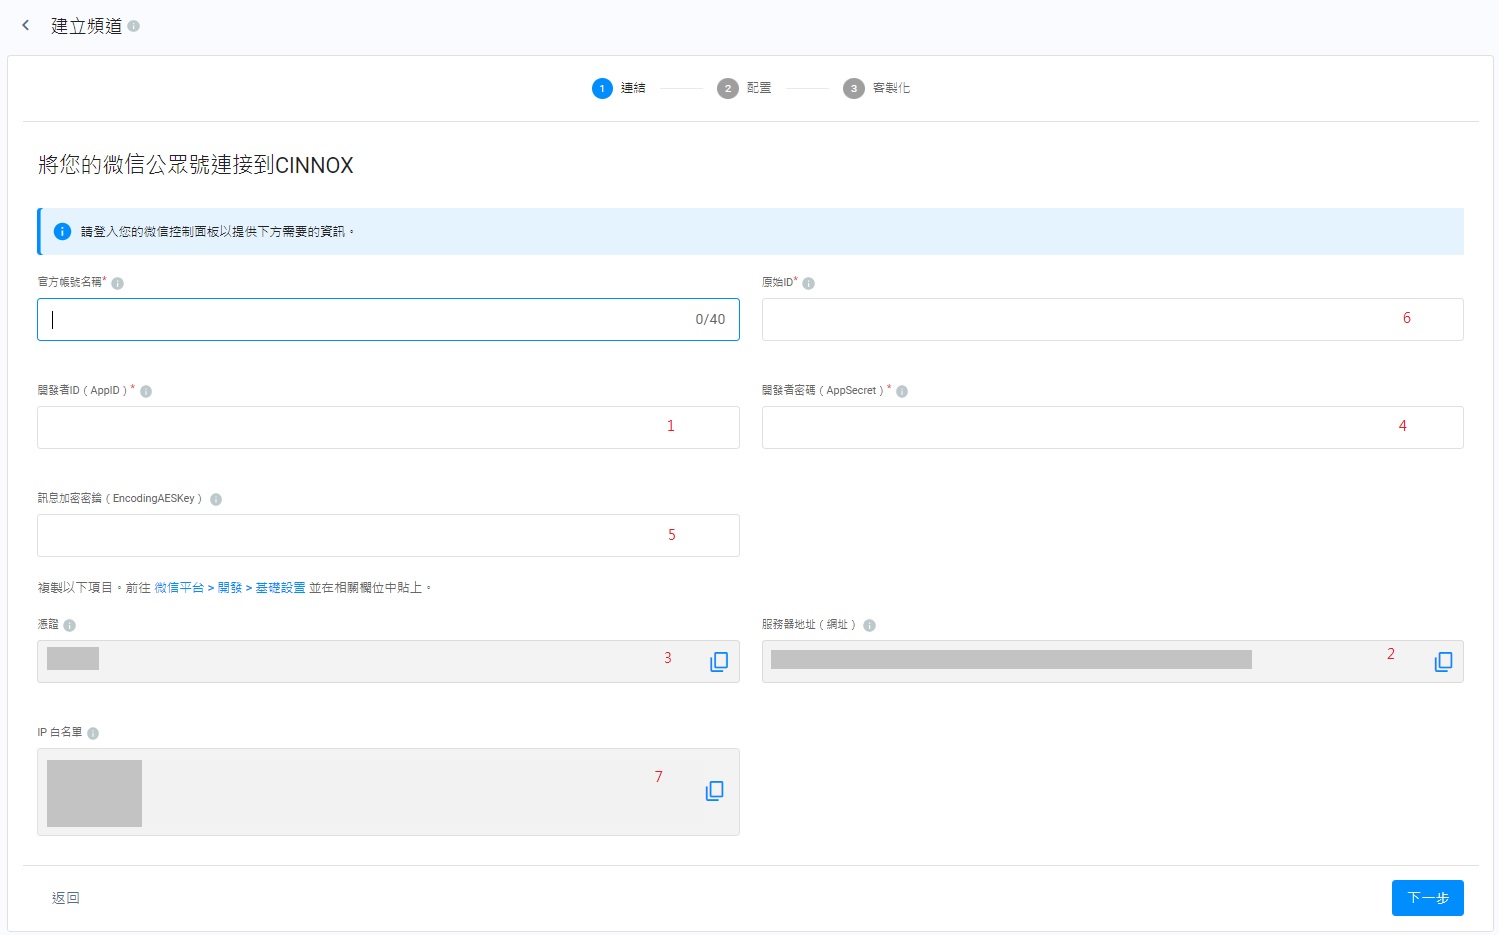Click the 服務器地址 (網址) label
Viewport: 1499px width, 935px height.
809,624
